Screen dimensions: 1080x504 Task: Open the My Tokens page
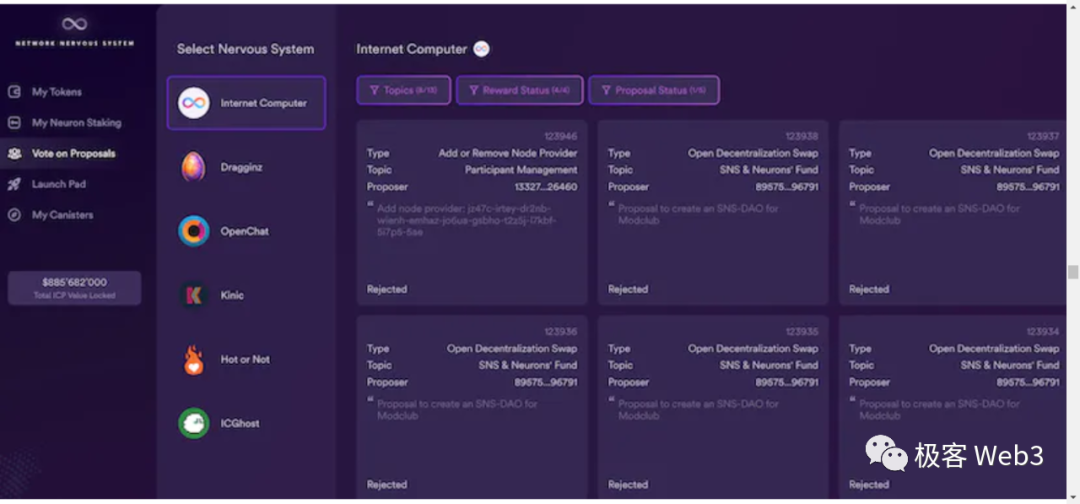56,92
